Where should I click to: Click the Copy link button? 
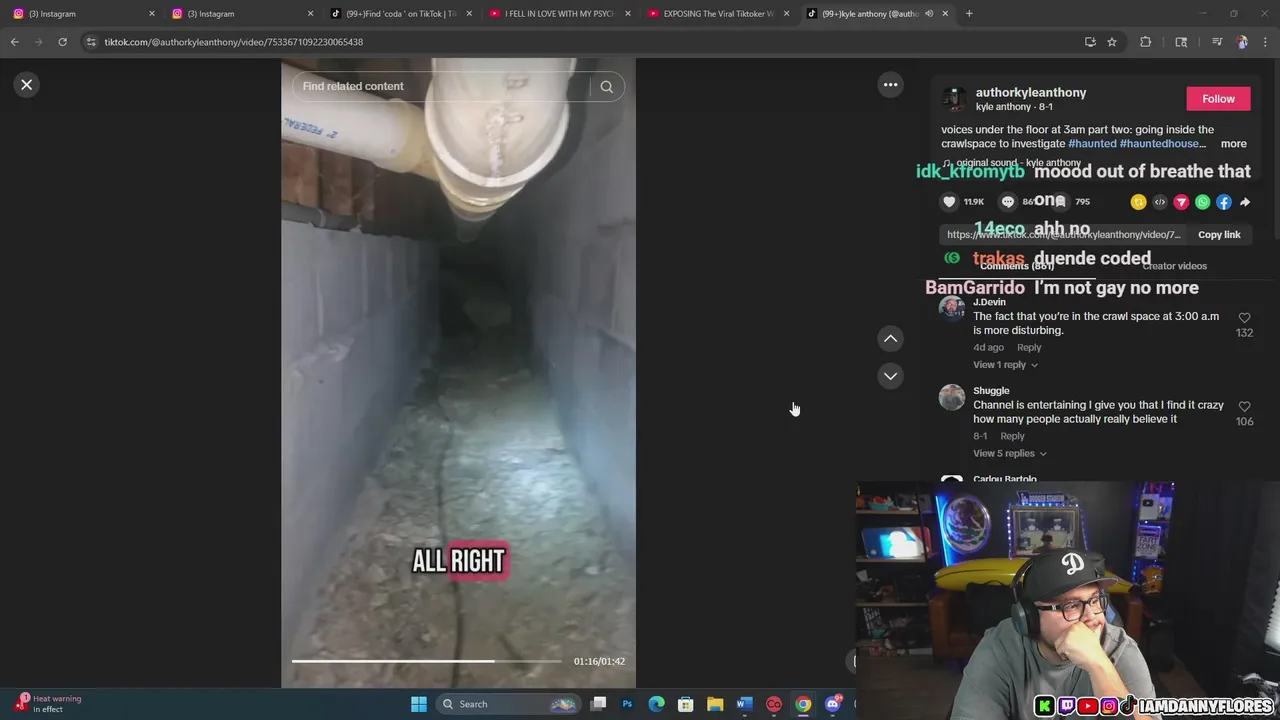click(1219, 235)
